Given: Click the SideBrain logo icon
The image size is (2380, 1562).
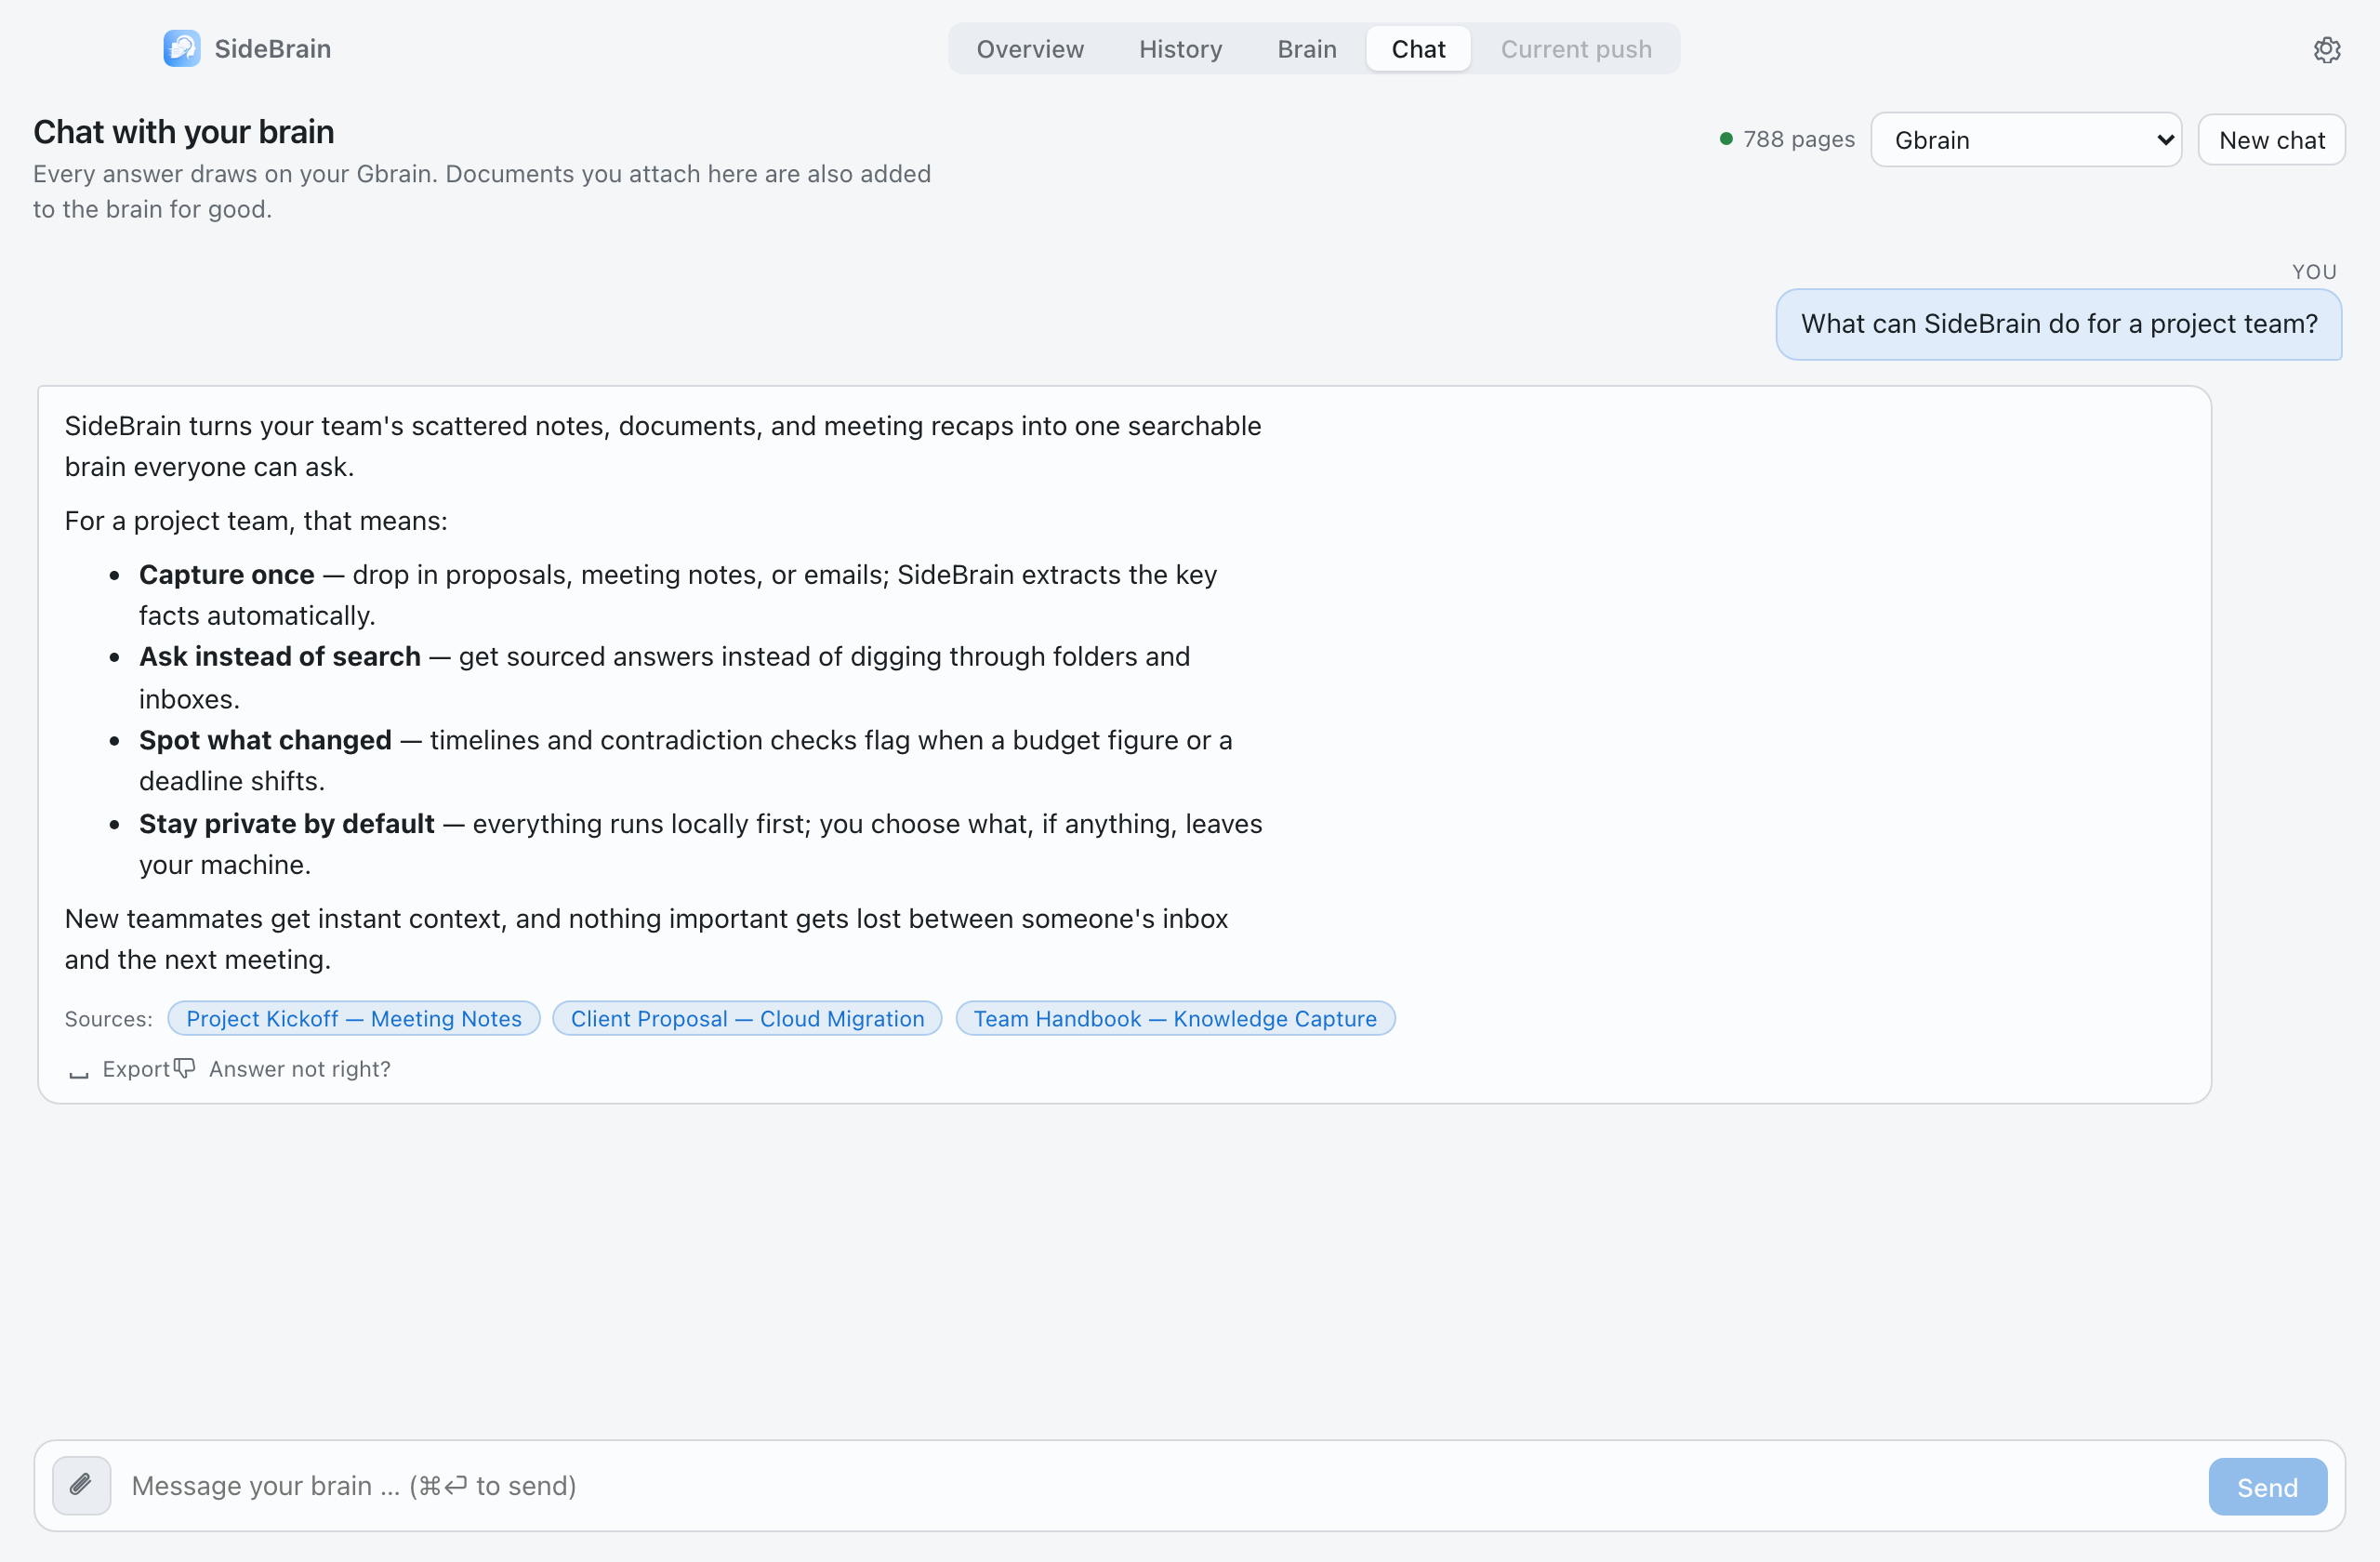Looking at the screenshot, I should tap(182, 48).
